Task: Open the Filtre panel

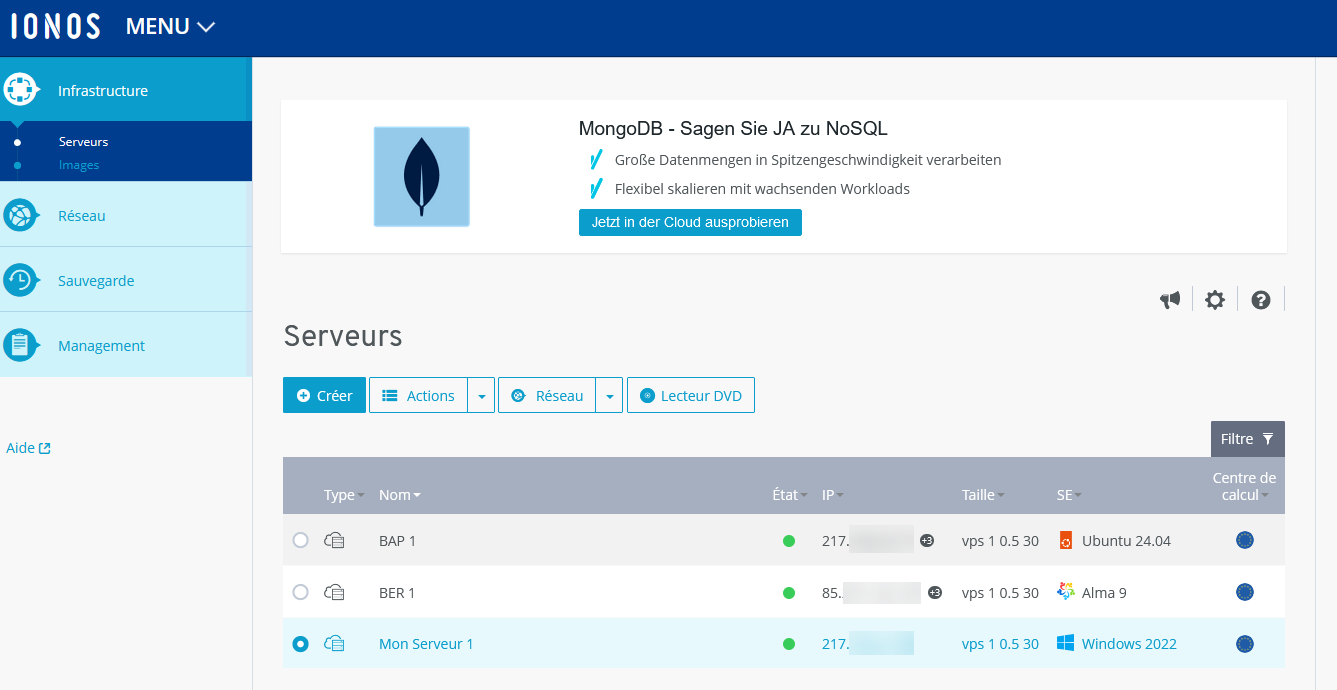Action: [x=1248, y=439]
